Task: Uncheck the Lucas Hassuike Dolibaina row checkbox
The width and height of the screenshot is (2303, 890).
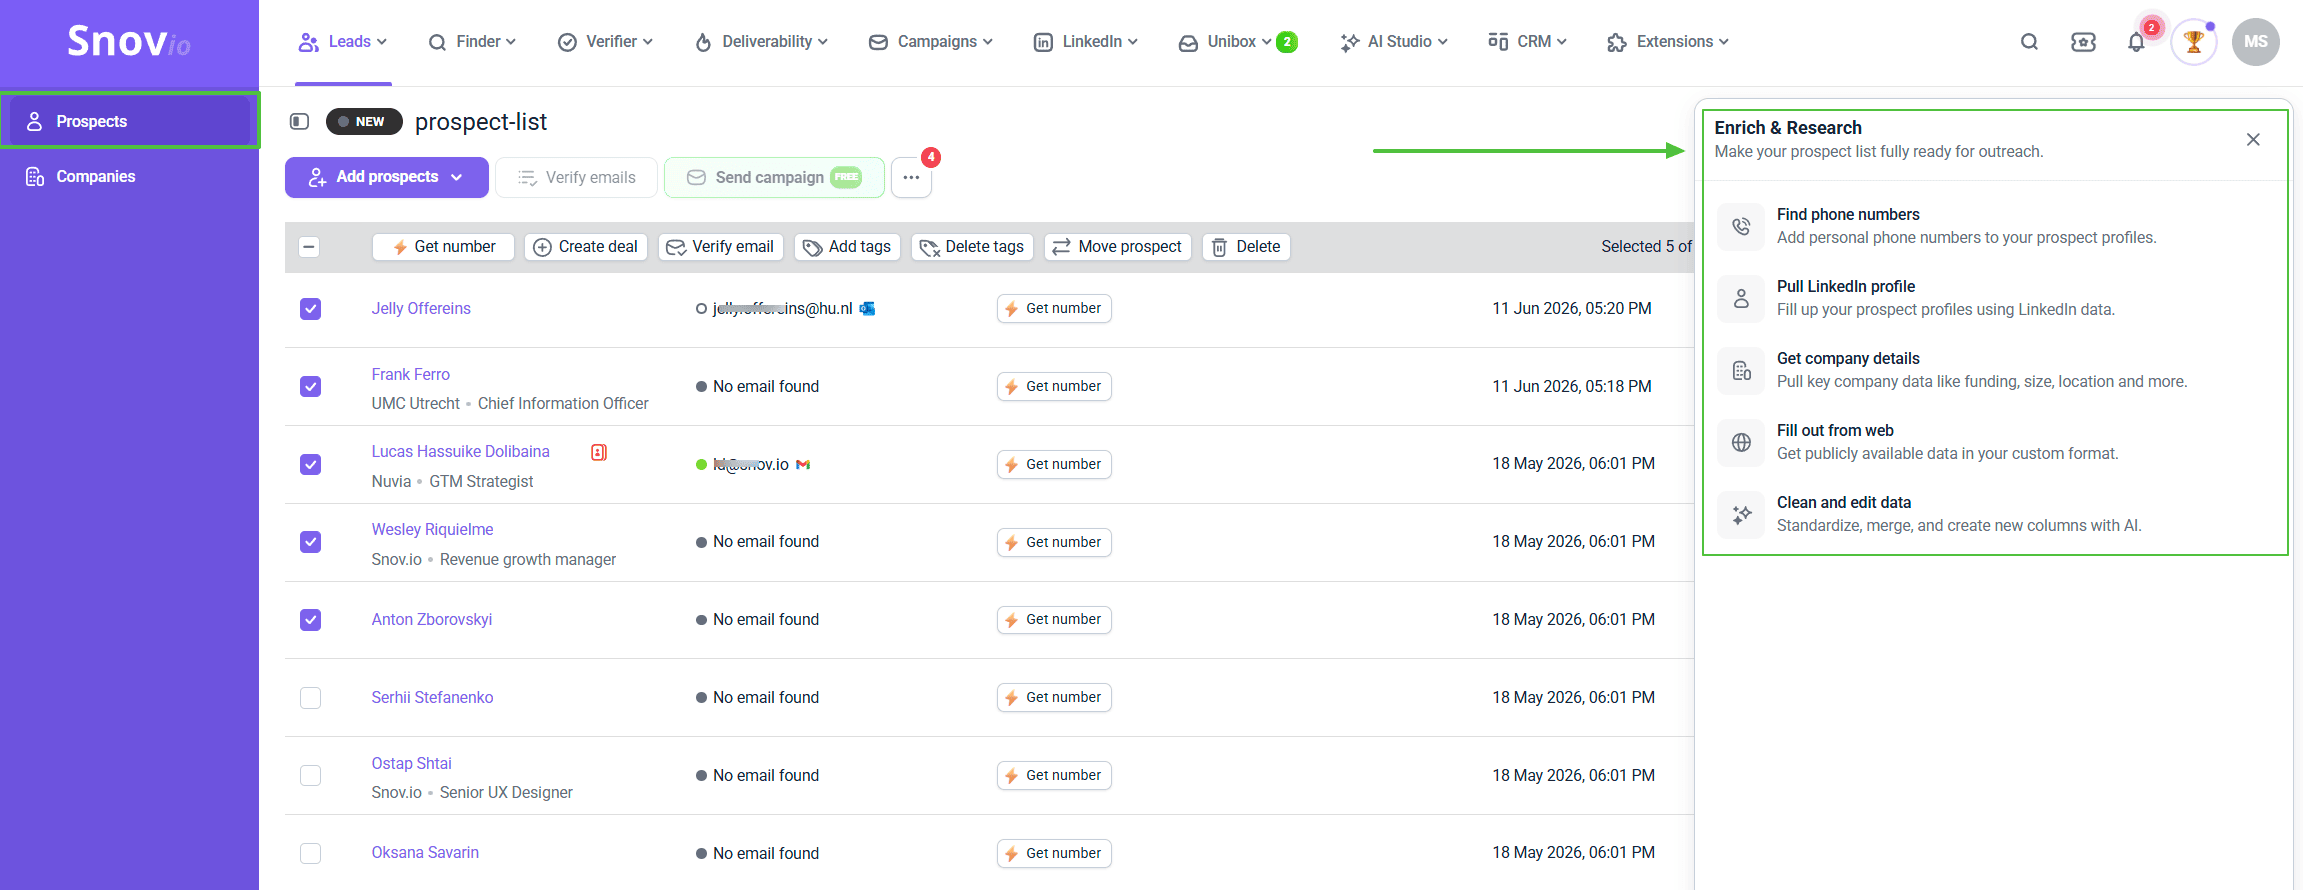Action: coord(311,465)
